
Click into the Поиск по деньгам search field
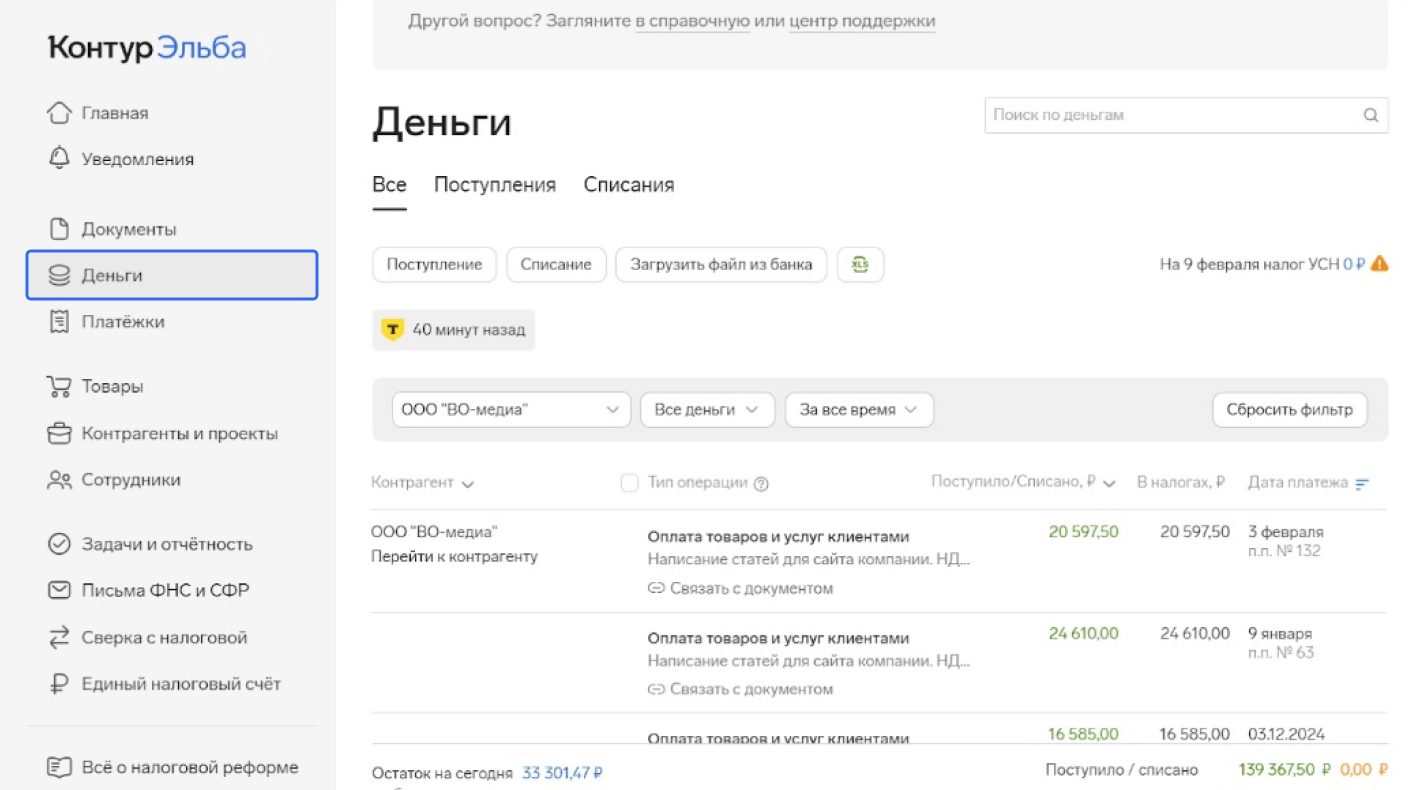point(1170,115)
